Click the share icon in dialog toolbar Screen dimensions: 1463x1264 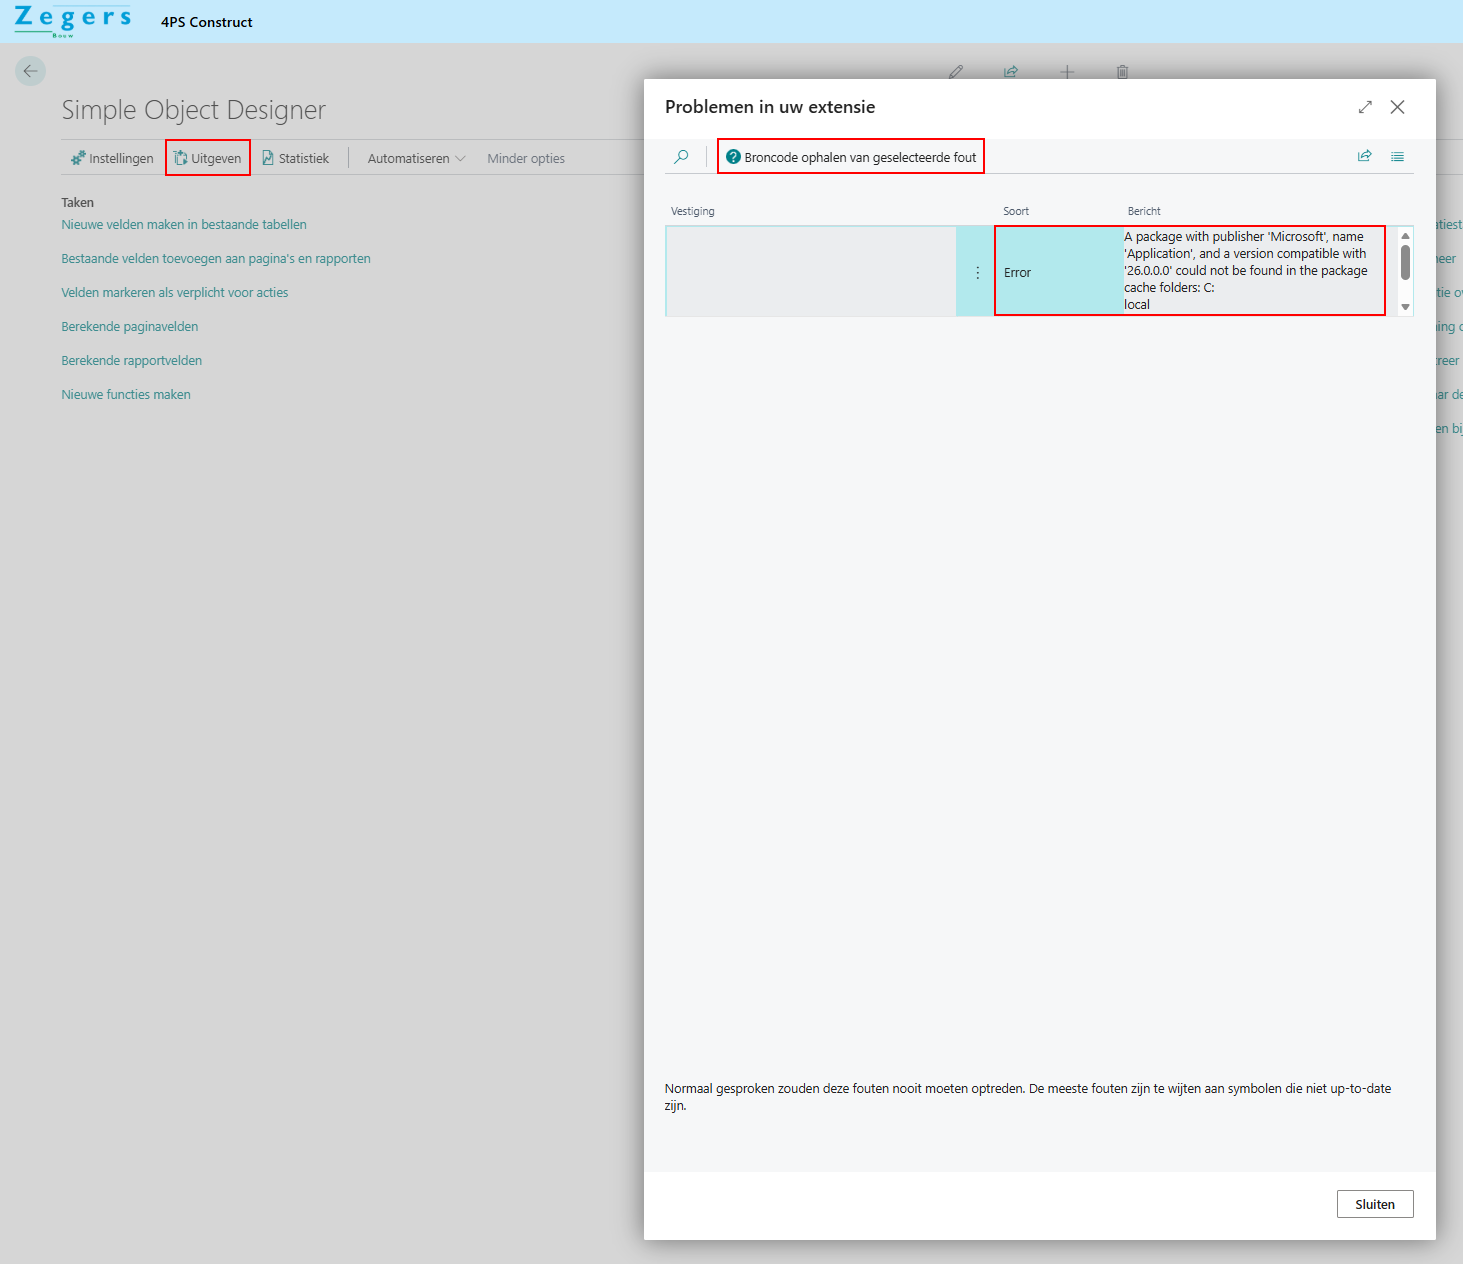coord(1364,157)
